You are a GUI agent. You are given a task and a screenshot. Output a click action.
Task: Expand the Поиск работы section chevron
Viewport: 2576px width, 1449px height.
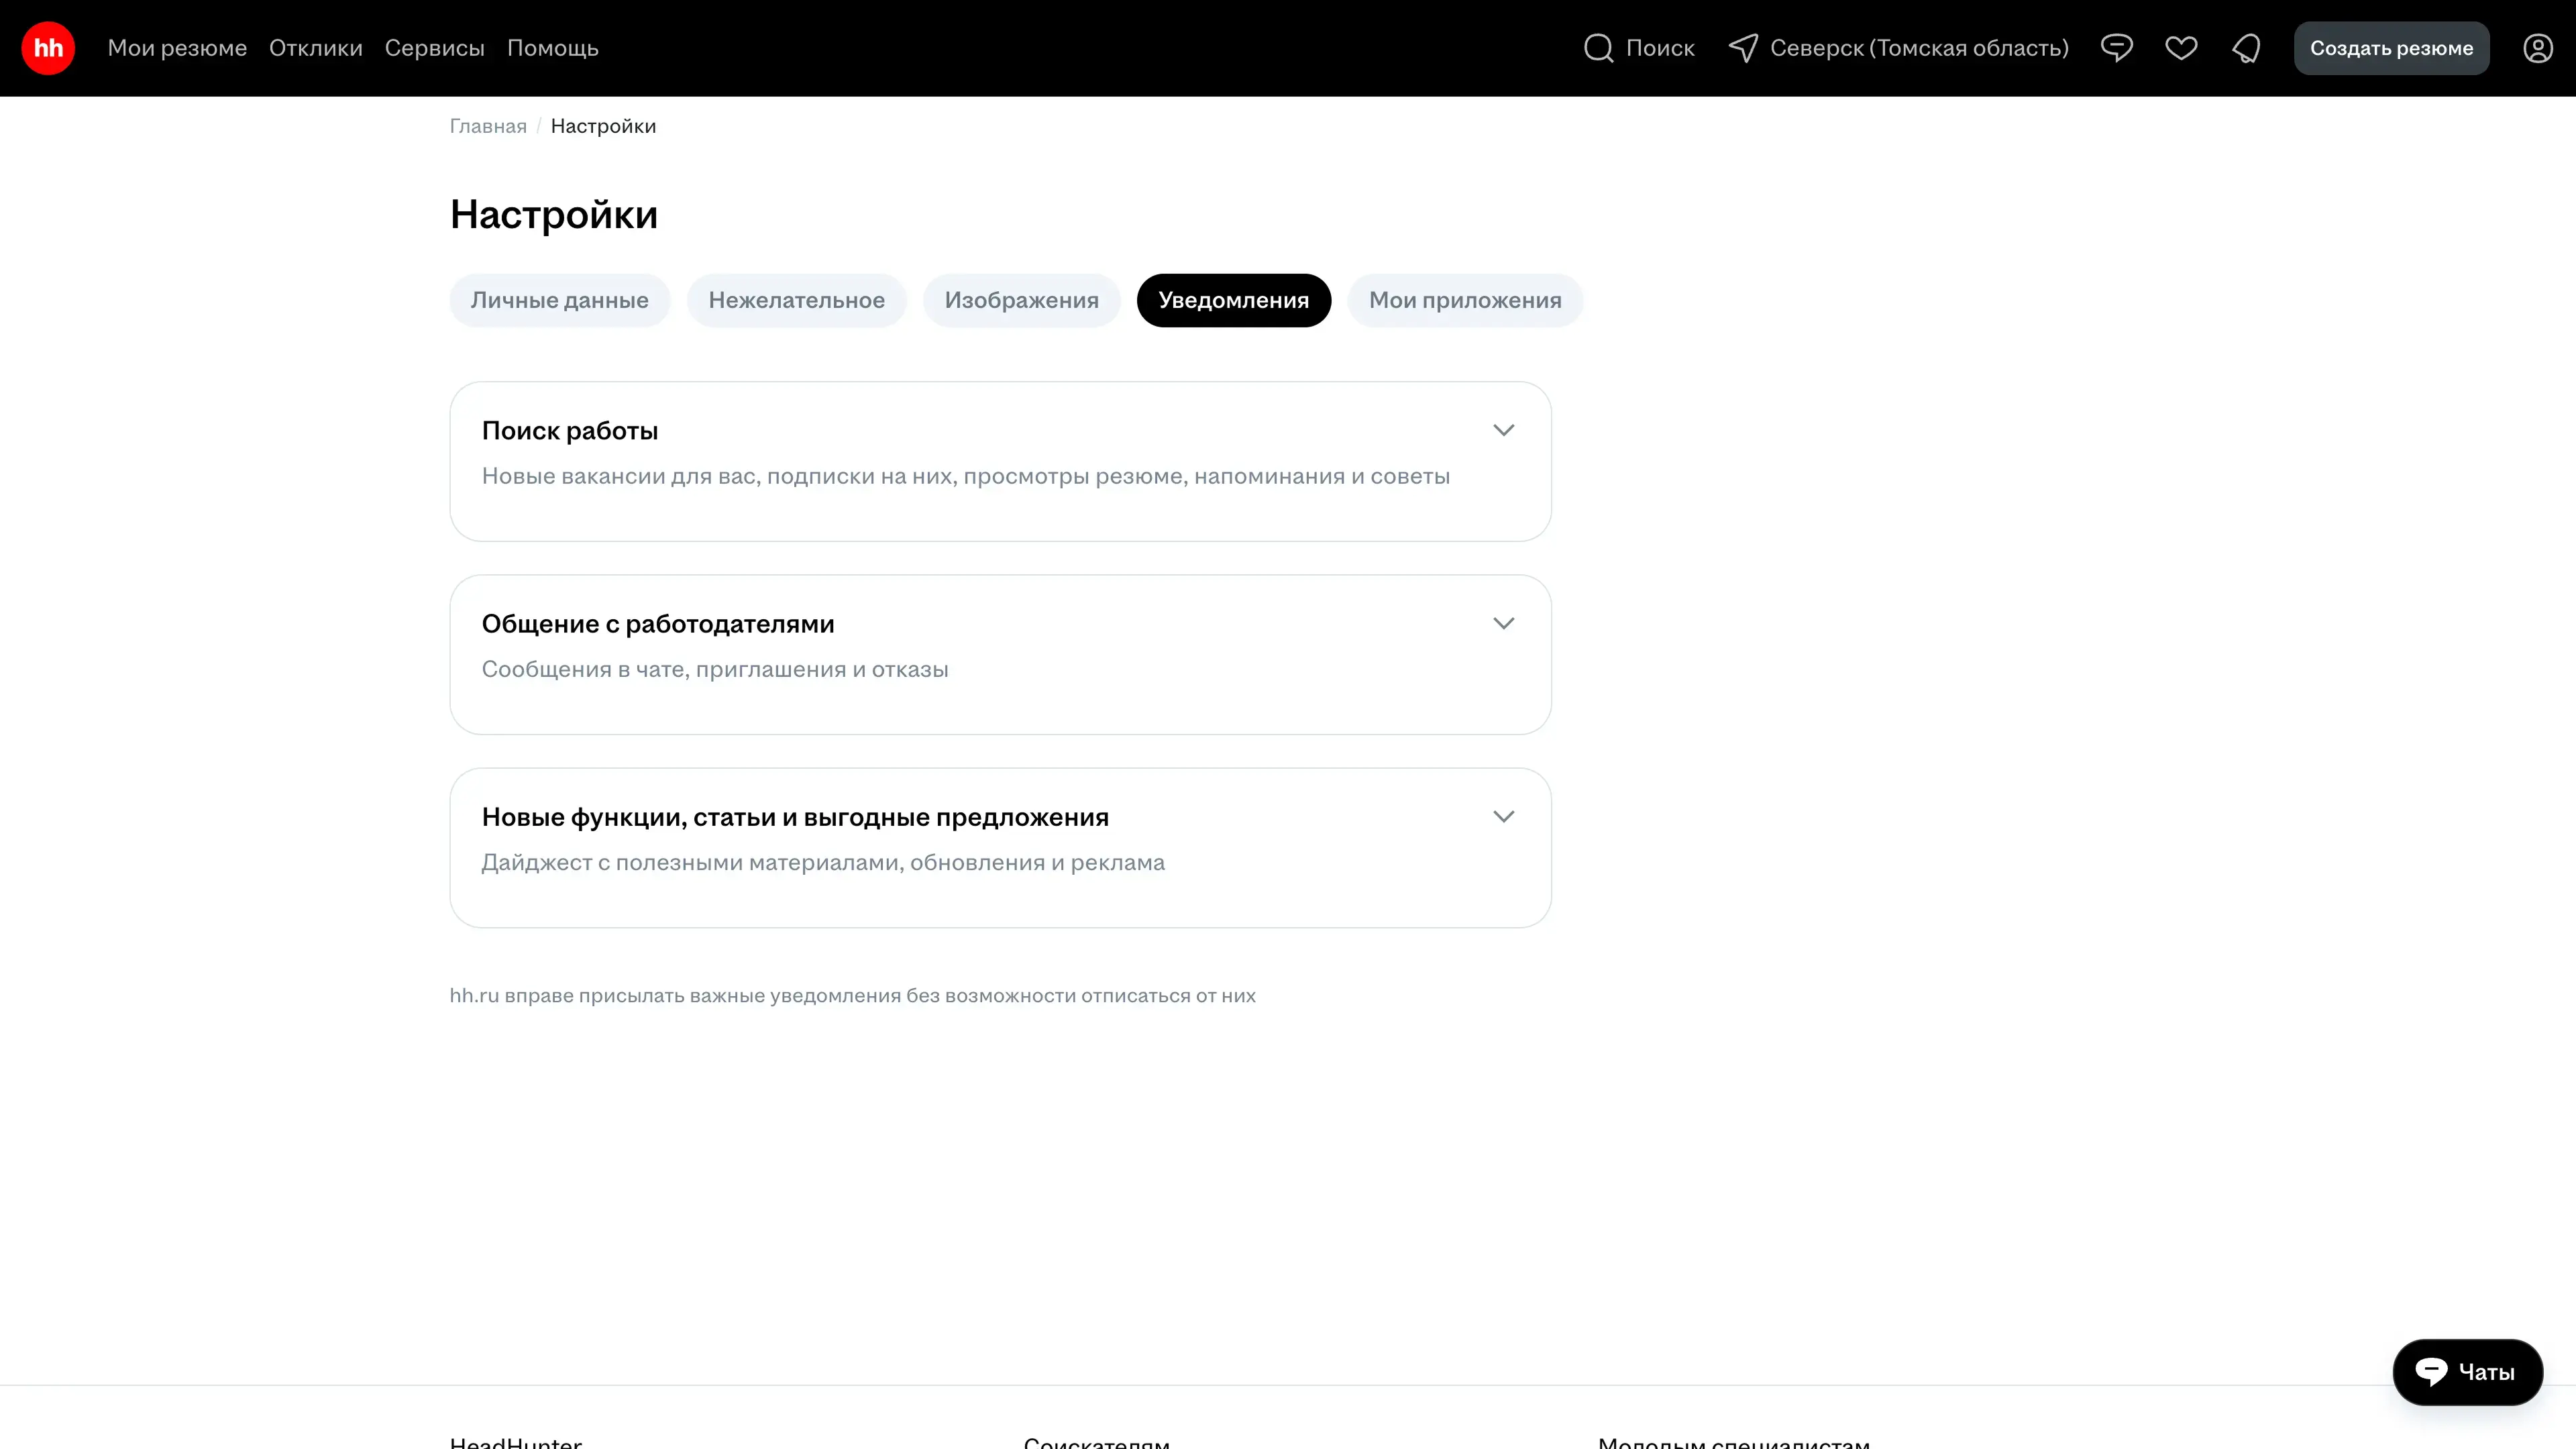click(x=1503, y=430)
